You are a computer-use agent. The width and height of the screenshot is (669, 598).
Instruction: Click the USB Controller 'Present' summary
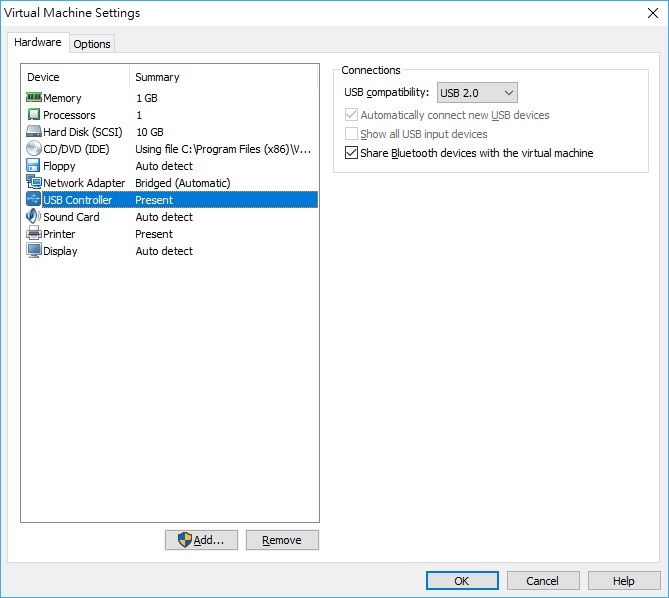click(x=154, y=200)
